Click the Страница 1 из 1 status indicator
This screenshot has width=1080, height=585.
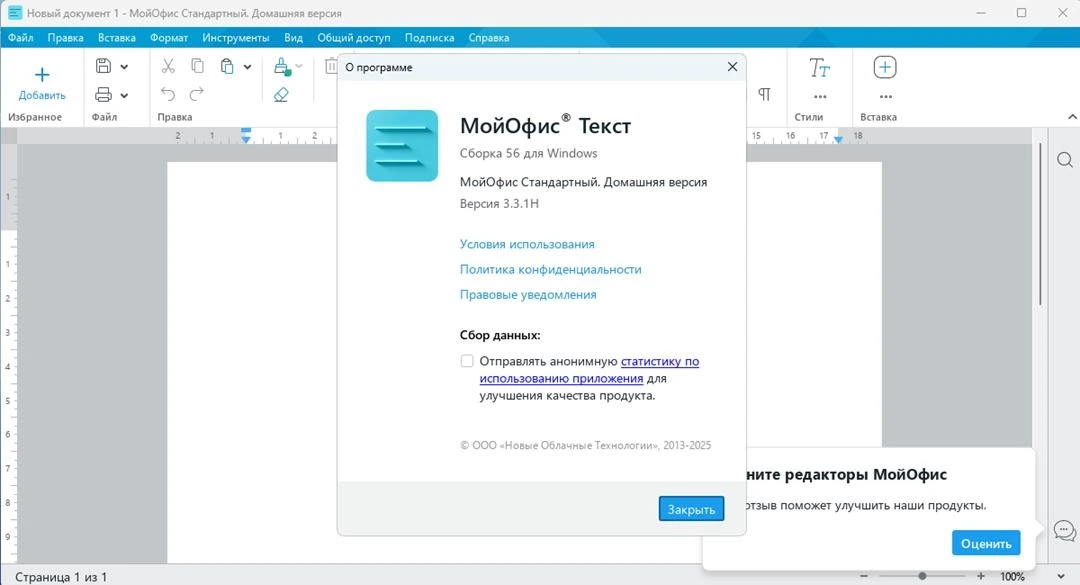61,577
